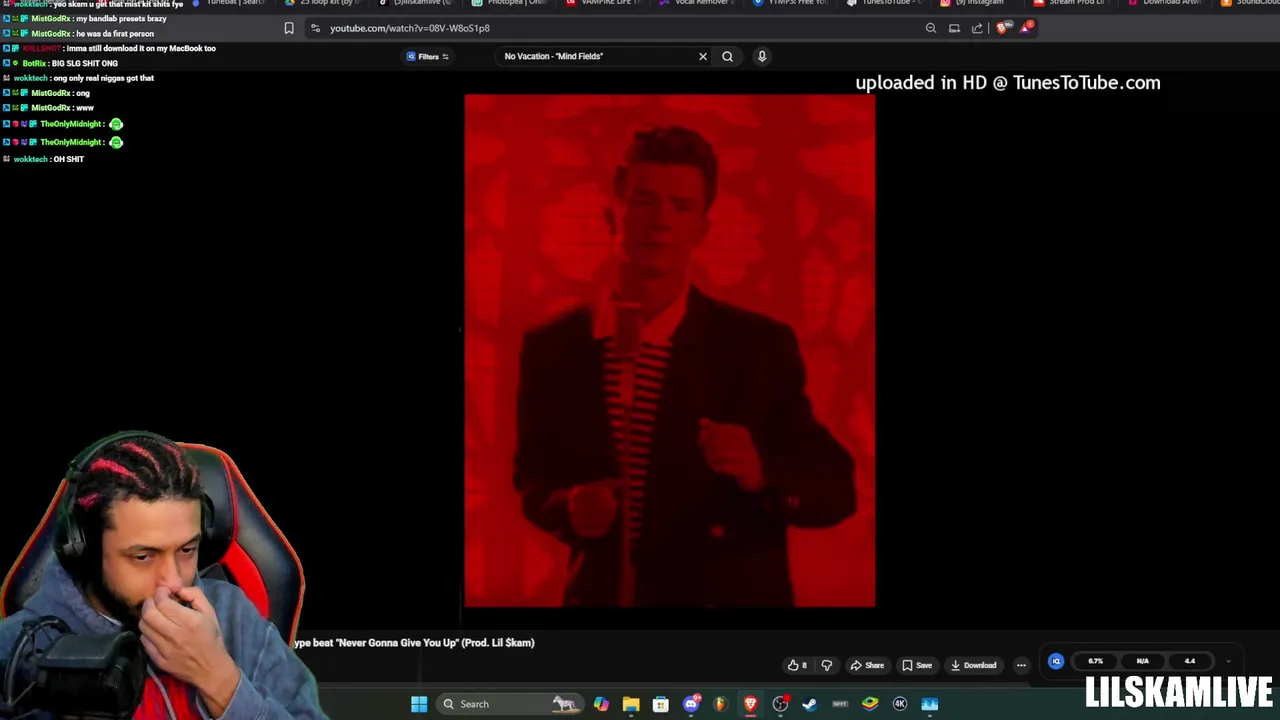This screenshot has height=720, width=1280.
Task: Click the 6.7% stat pill
Action: click(x=1096, y=661)
